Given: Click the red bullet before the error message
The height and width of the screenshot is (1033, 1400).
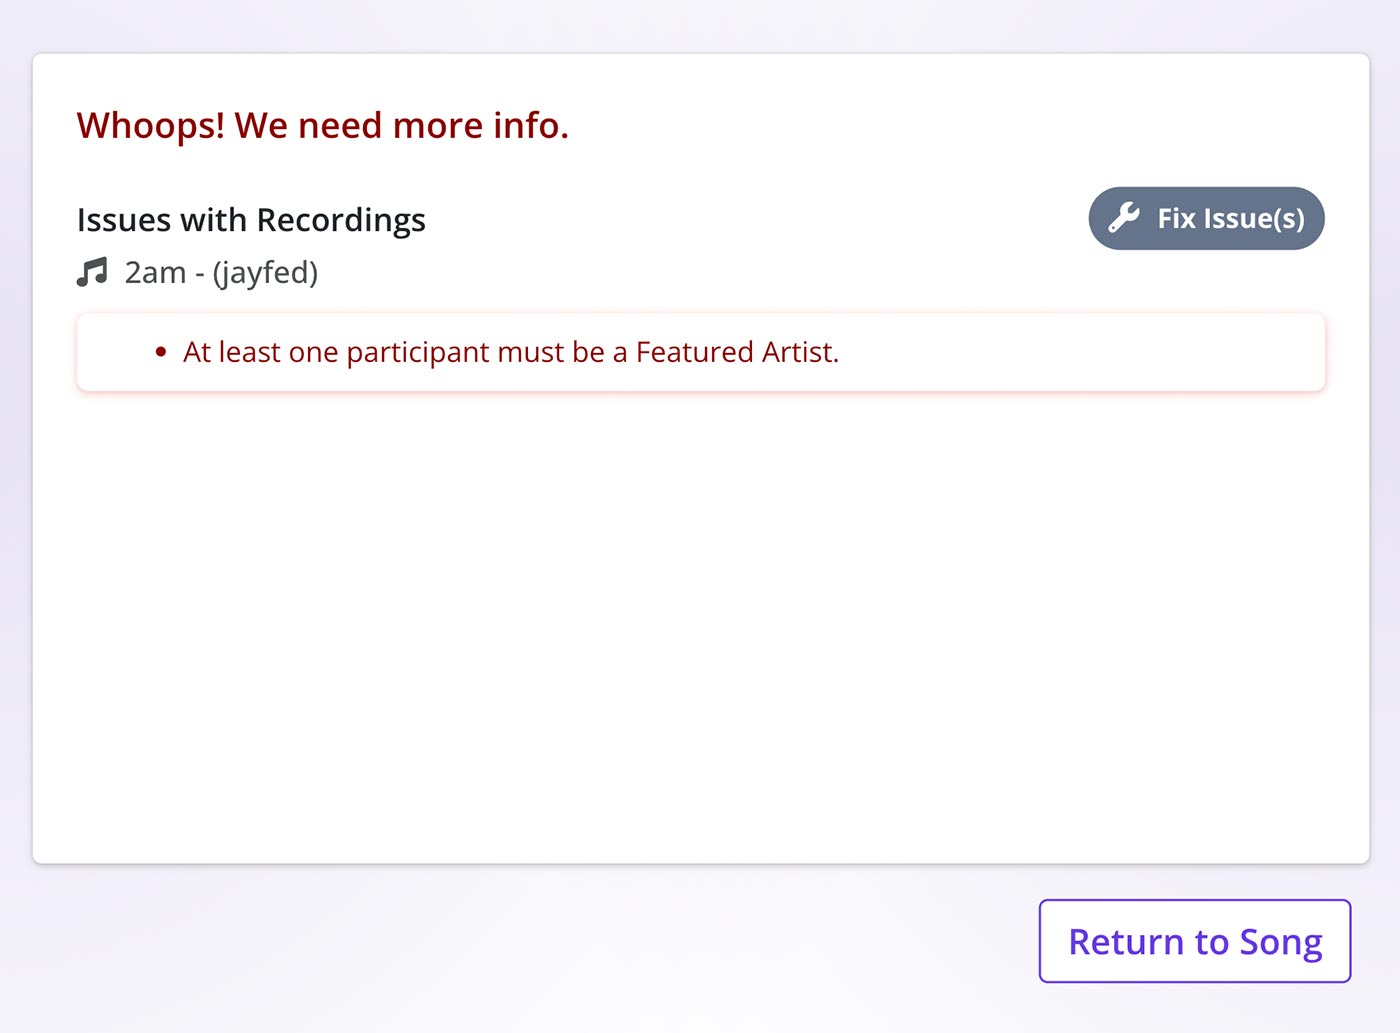Looking at the screenshot, I should tap(161, 352).
